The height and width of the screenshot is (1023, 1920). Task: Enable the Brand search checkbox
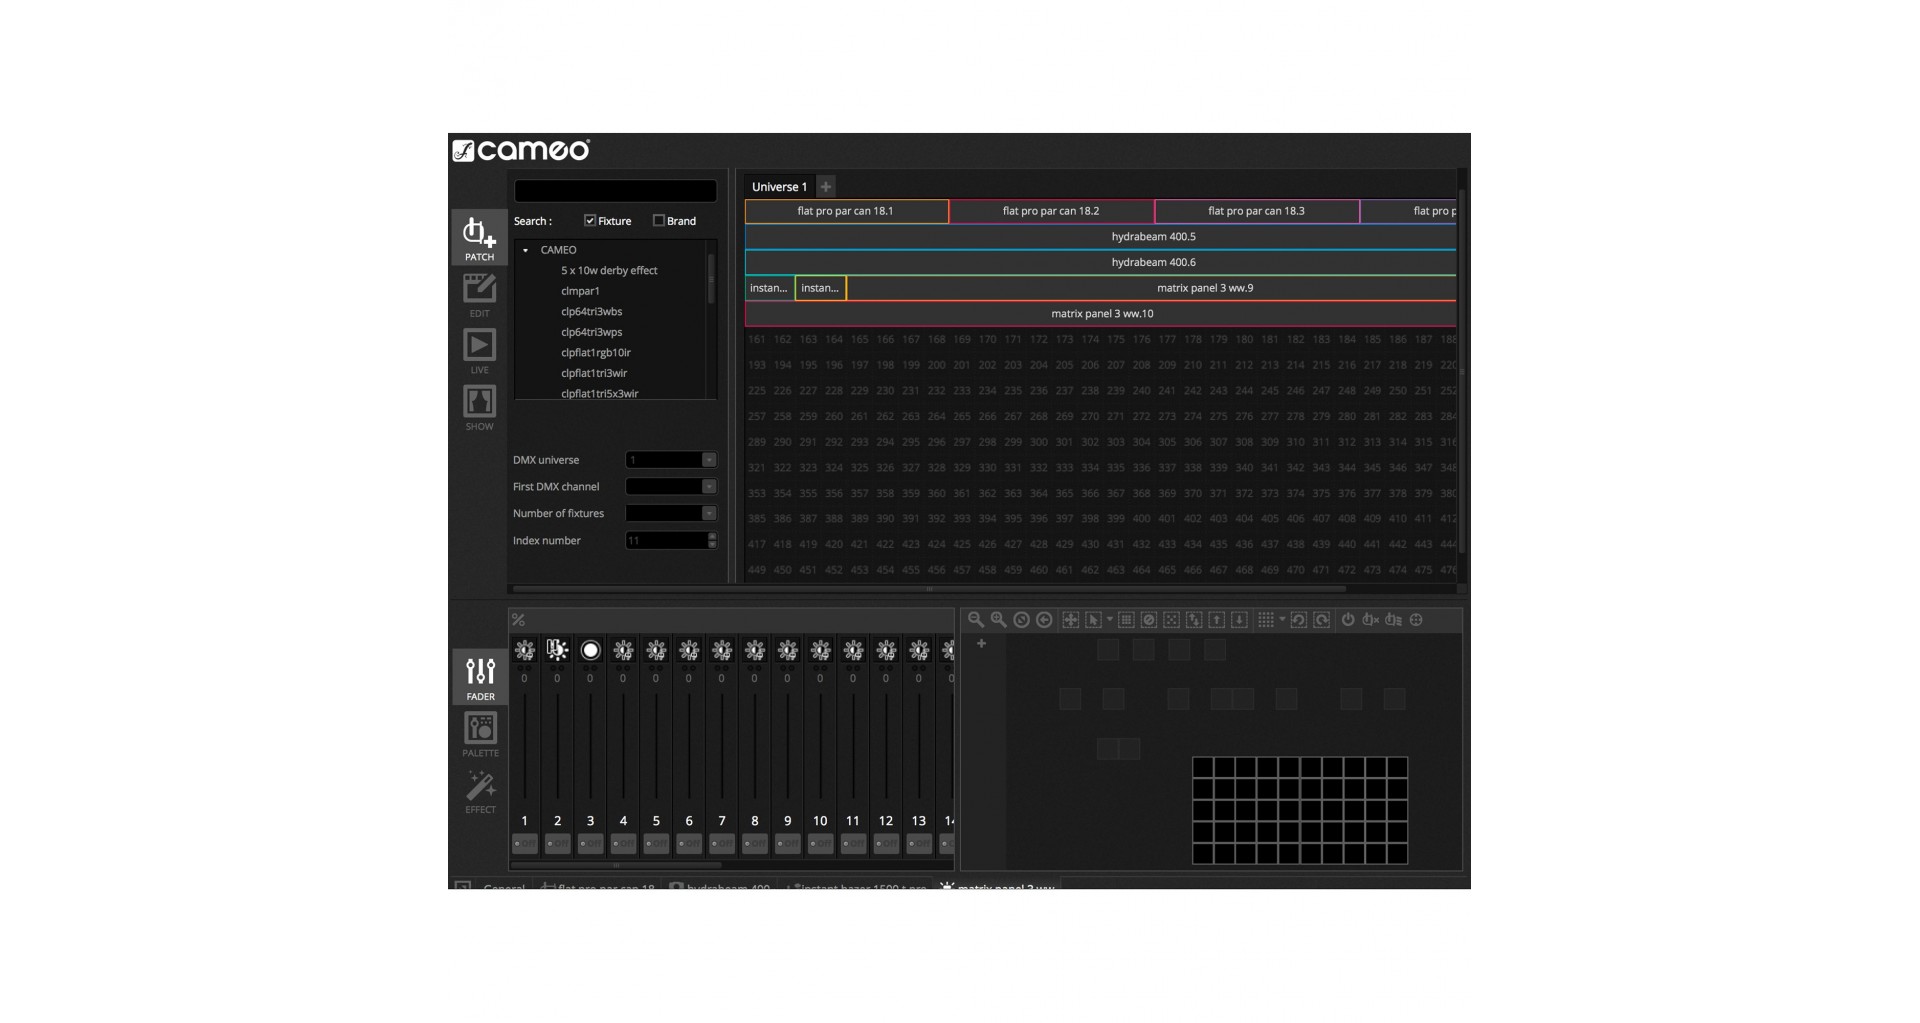click(x=658, y=221)
